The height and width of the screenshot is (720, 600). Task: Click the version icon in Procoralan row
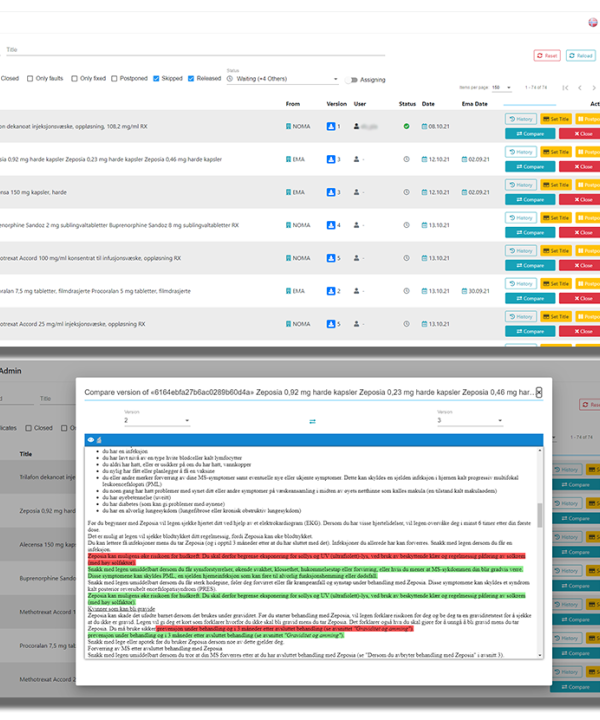(x=331, y=291)
